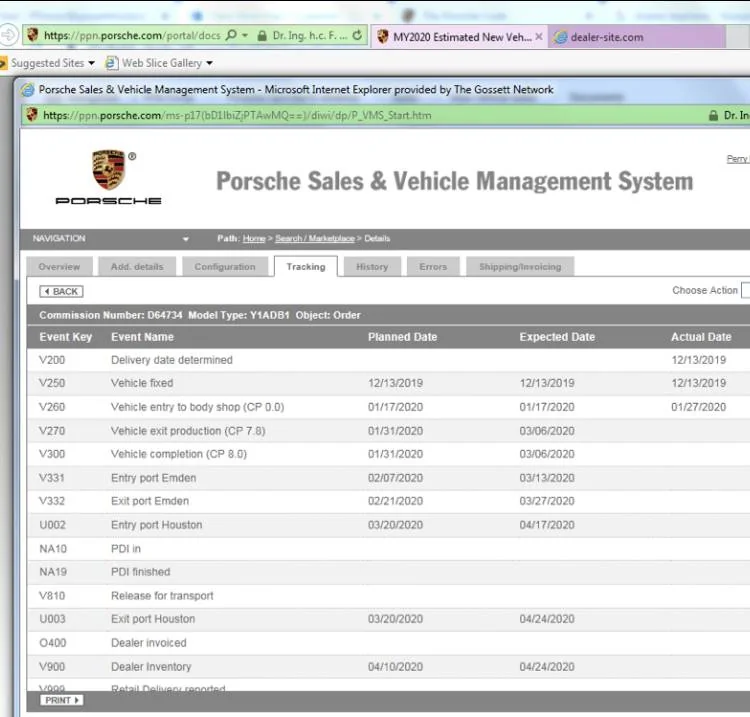750x717 pixels.
Task: Follow the Search / Marketplace breadcrumb link
Action: pos(315,238)
